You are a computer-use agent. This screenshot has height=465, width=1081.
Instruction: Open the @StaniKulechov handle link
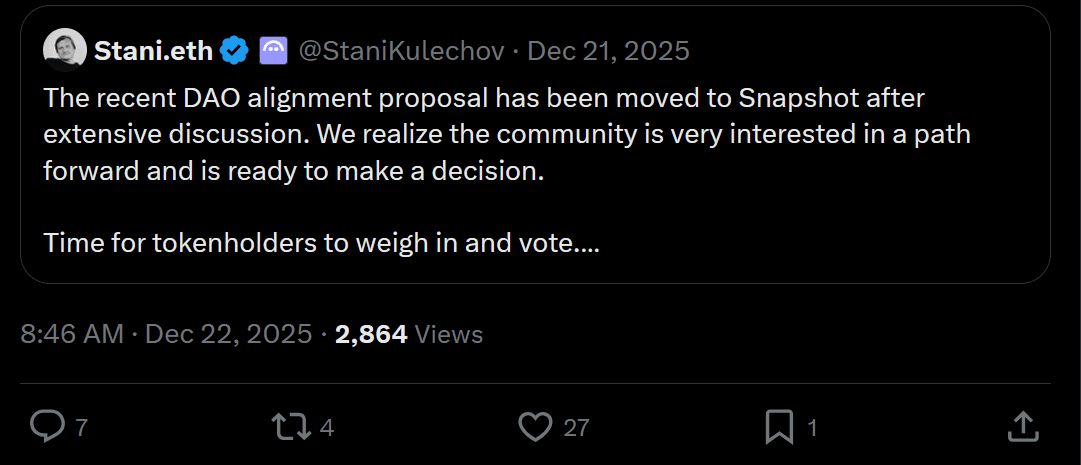tap(401, 50)
